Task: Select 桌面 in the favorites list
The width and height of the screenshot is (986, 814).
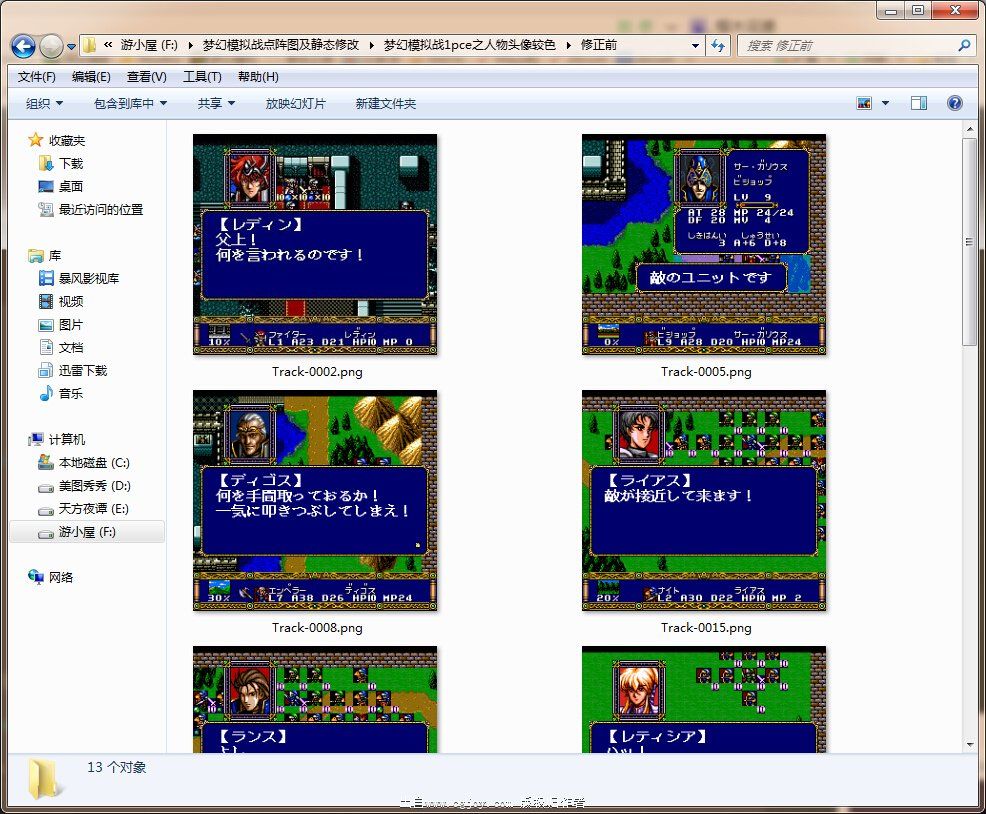Action: click(x=70, y=186)
